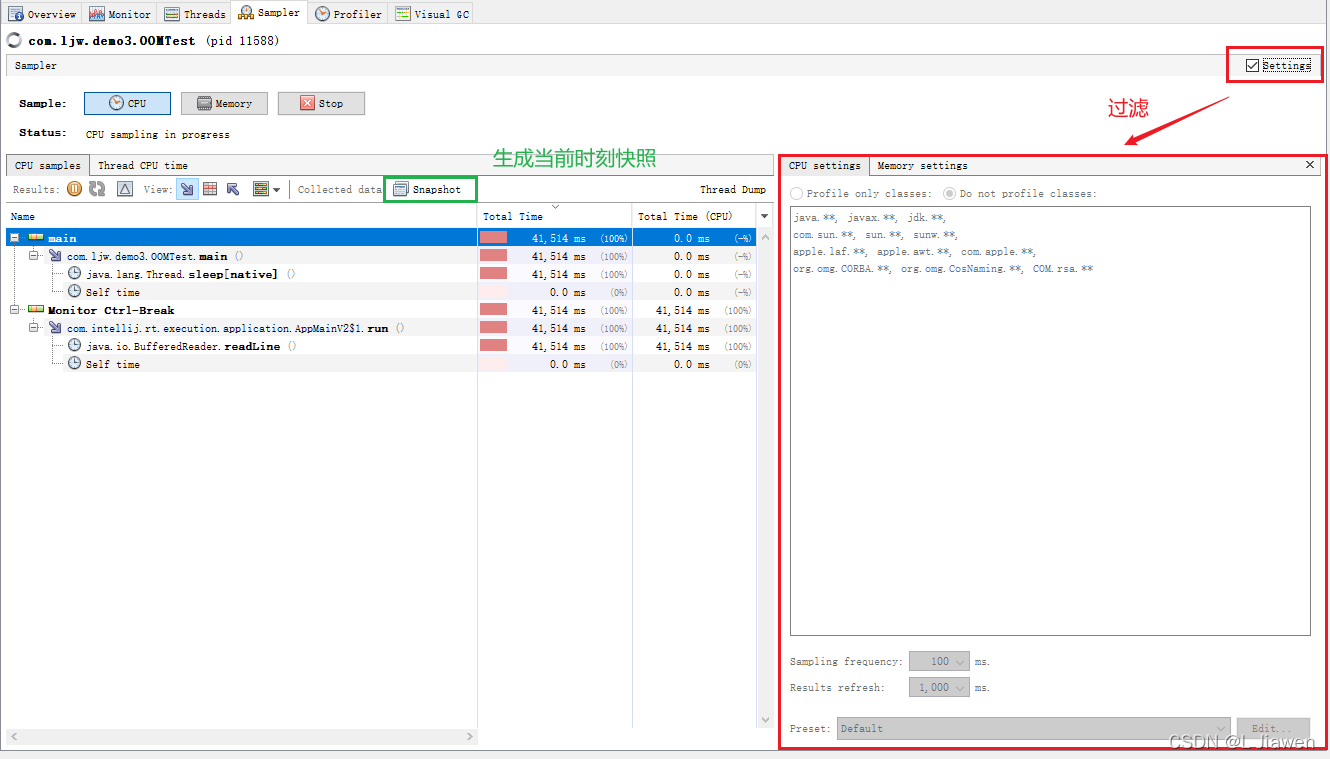This screenshot has height=759, width=1330.
Task: Stop the sampling session
Action: 321,103
